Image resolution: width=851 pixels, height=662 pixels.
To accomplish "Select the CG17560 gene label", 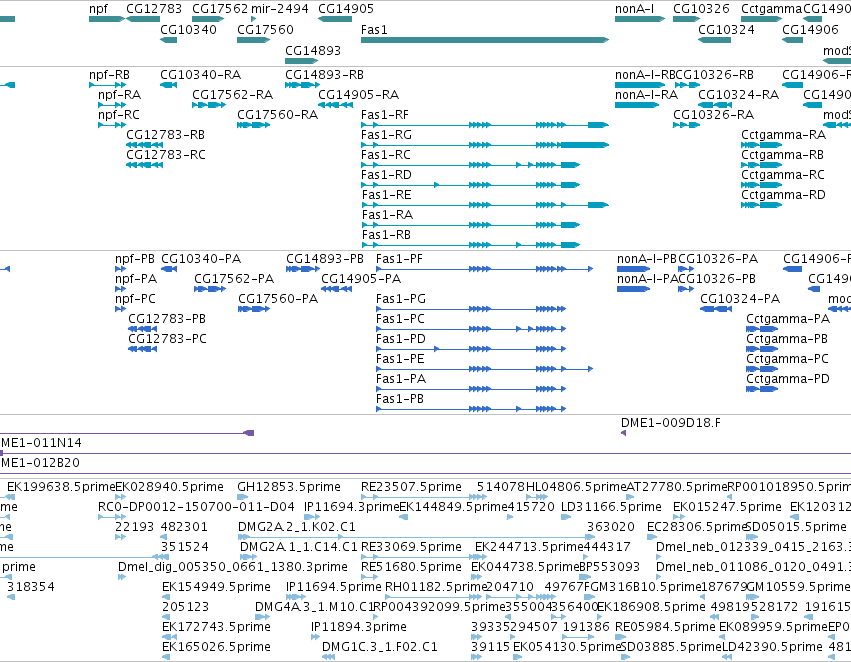I will tap(265, 29).
